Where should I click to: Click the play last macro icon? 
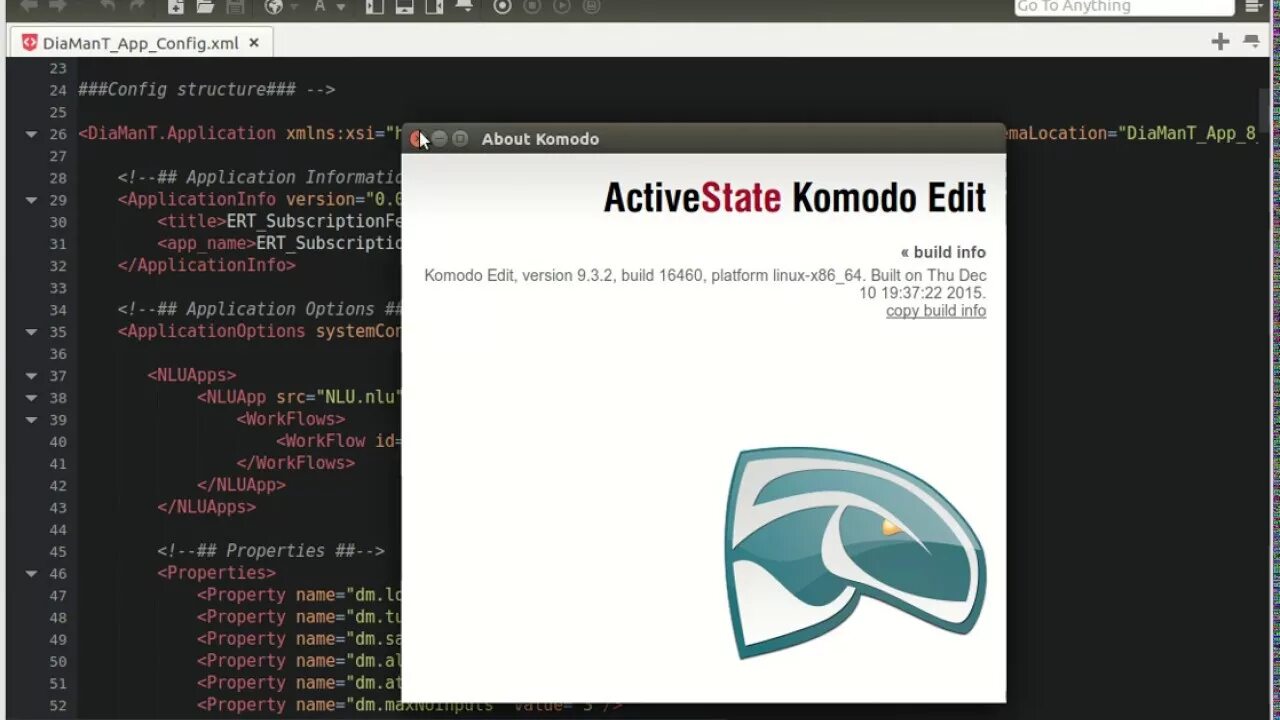point(562,6)
